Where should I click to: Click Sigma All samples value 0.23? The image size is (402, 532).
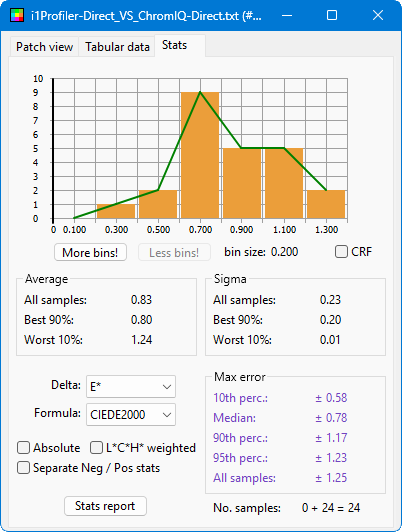(x=330, y=300)
